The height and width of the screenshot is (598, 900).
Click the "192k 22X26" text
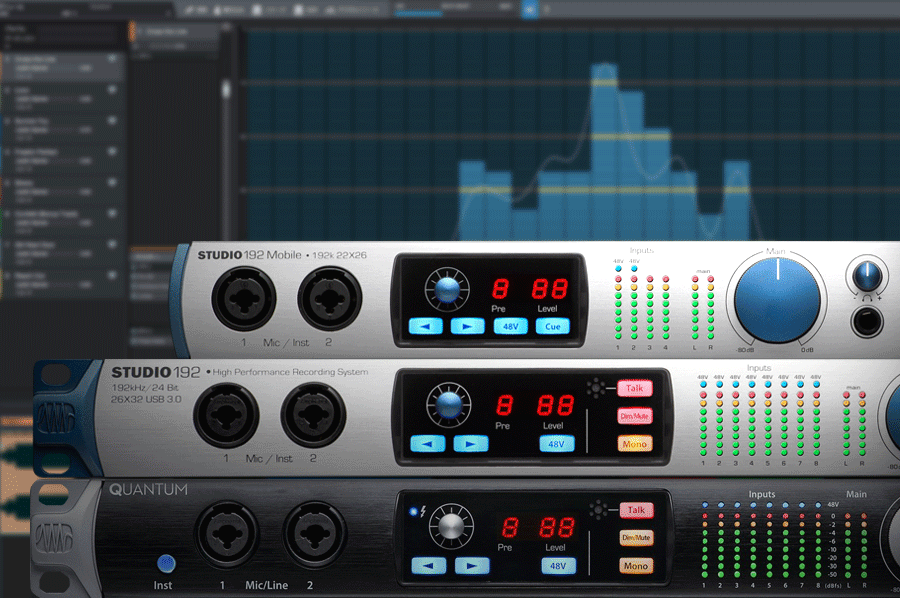click(339, 255)
